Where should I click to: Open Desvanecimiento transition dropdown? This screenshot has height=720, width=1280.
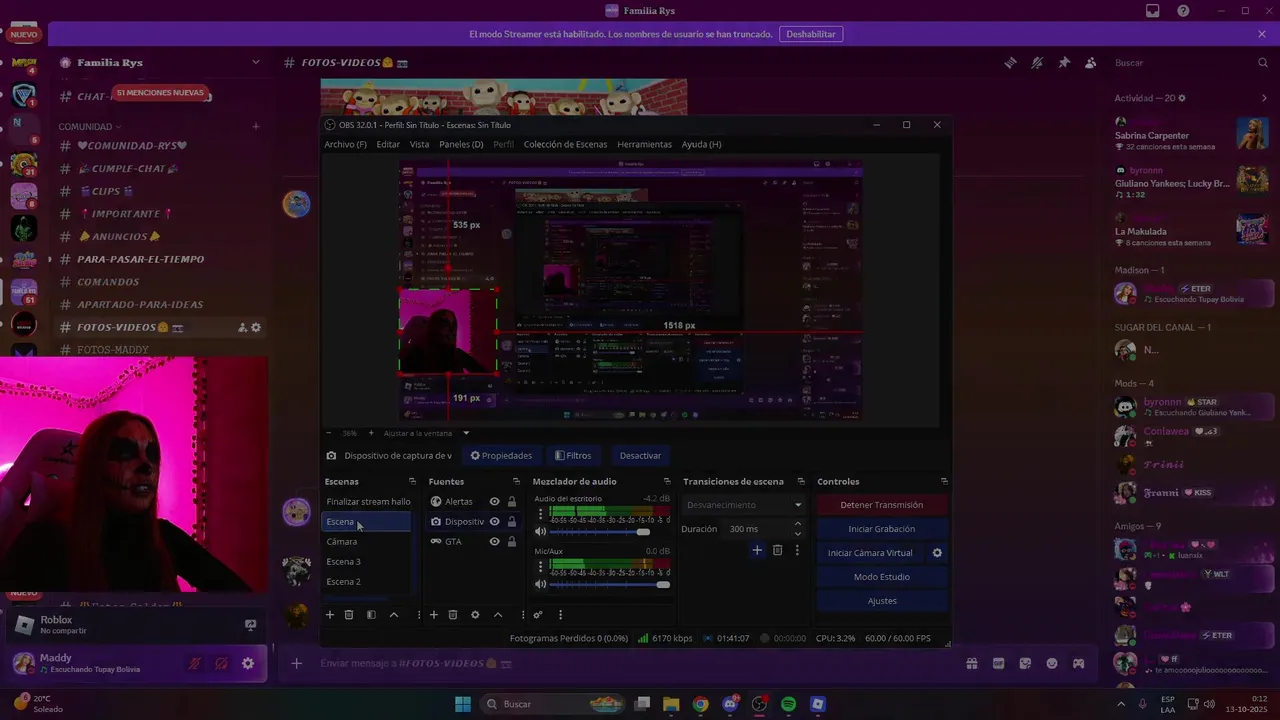[744, 505]
